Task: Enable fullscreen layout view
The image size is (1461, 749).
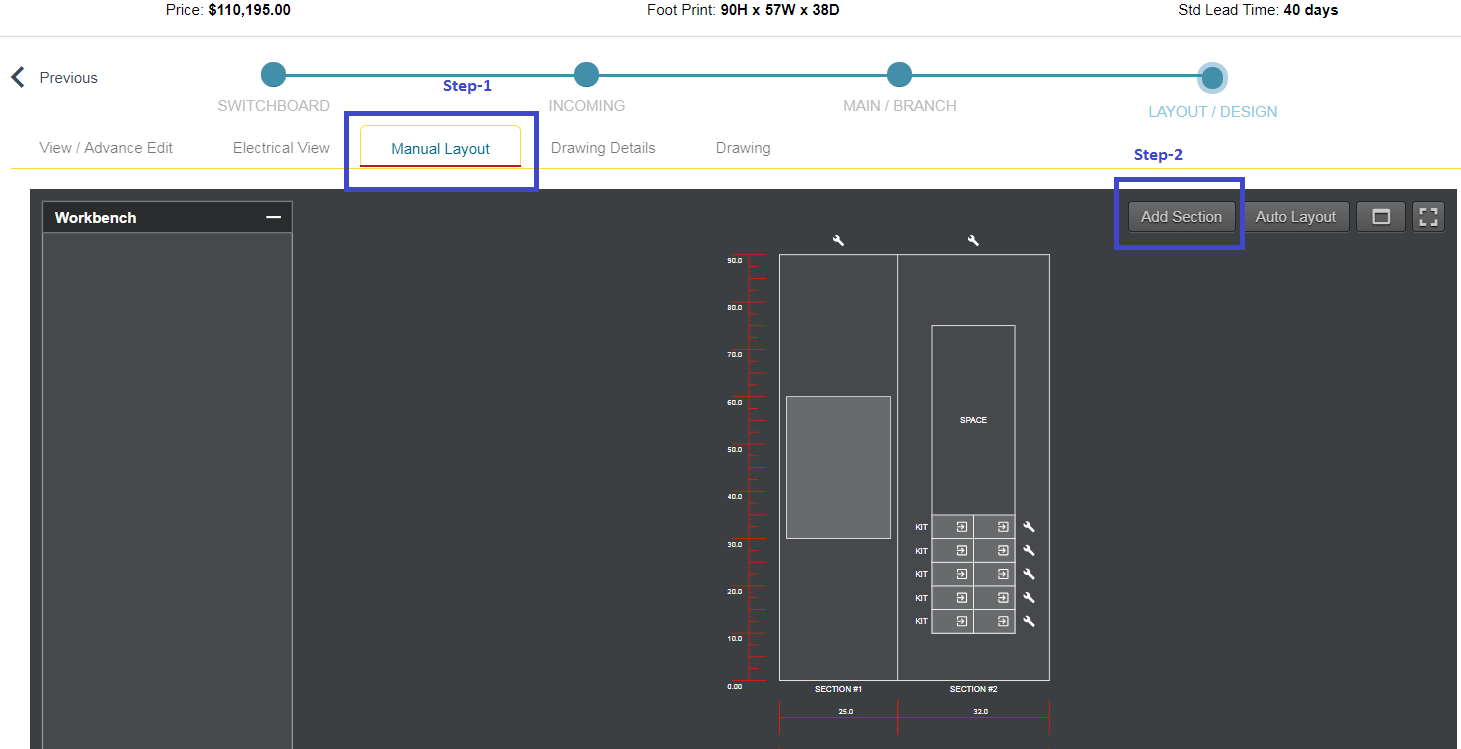Action: point(1428,216)
